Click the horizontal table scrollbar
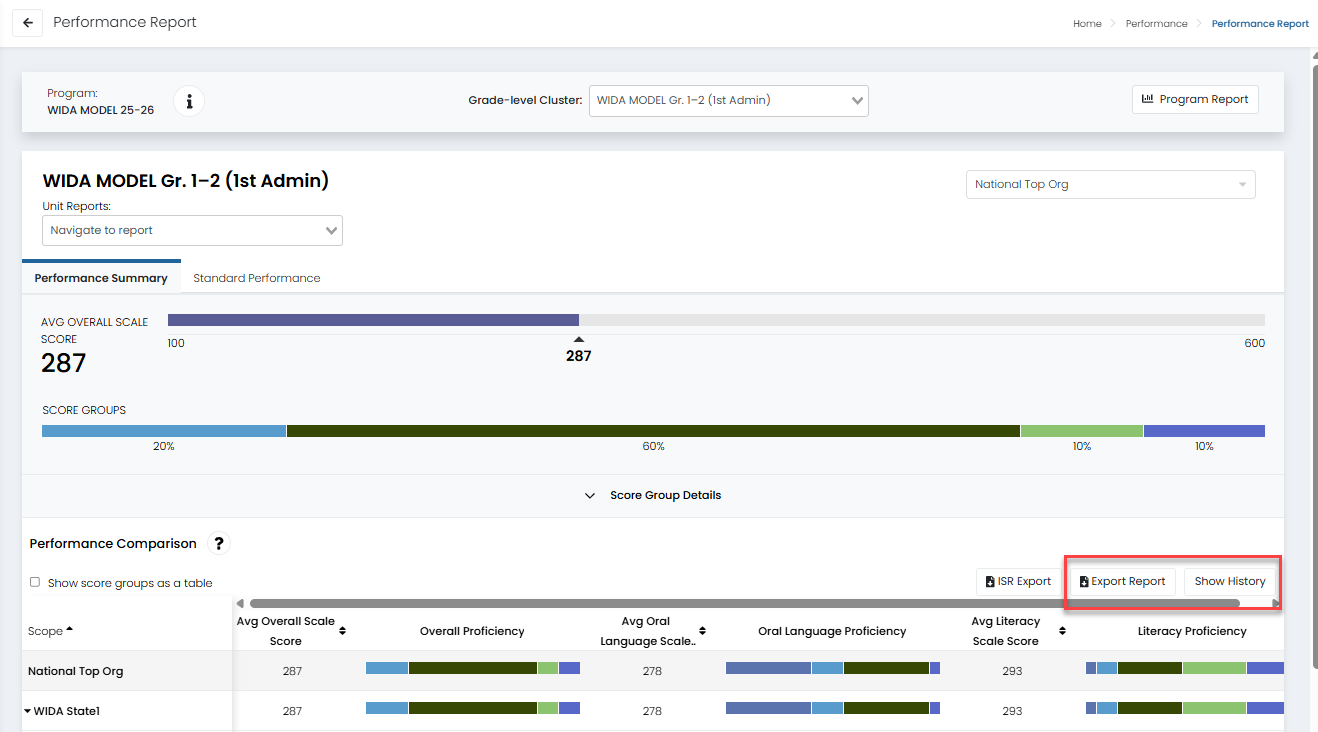 pyautogui.click(x=744, y=603)
